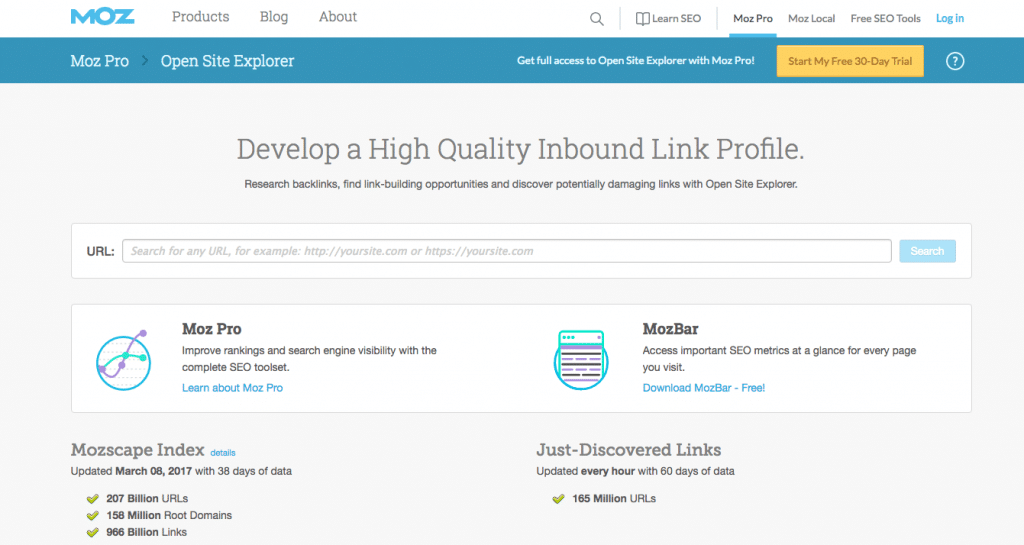
Task: Start My Free 30-Day Trial button
Action: (850, 61)
